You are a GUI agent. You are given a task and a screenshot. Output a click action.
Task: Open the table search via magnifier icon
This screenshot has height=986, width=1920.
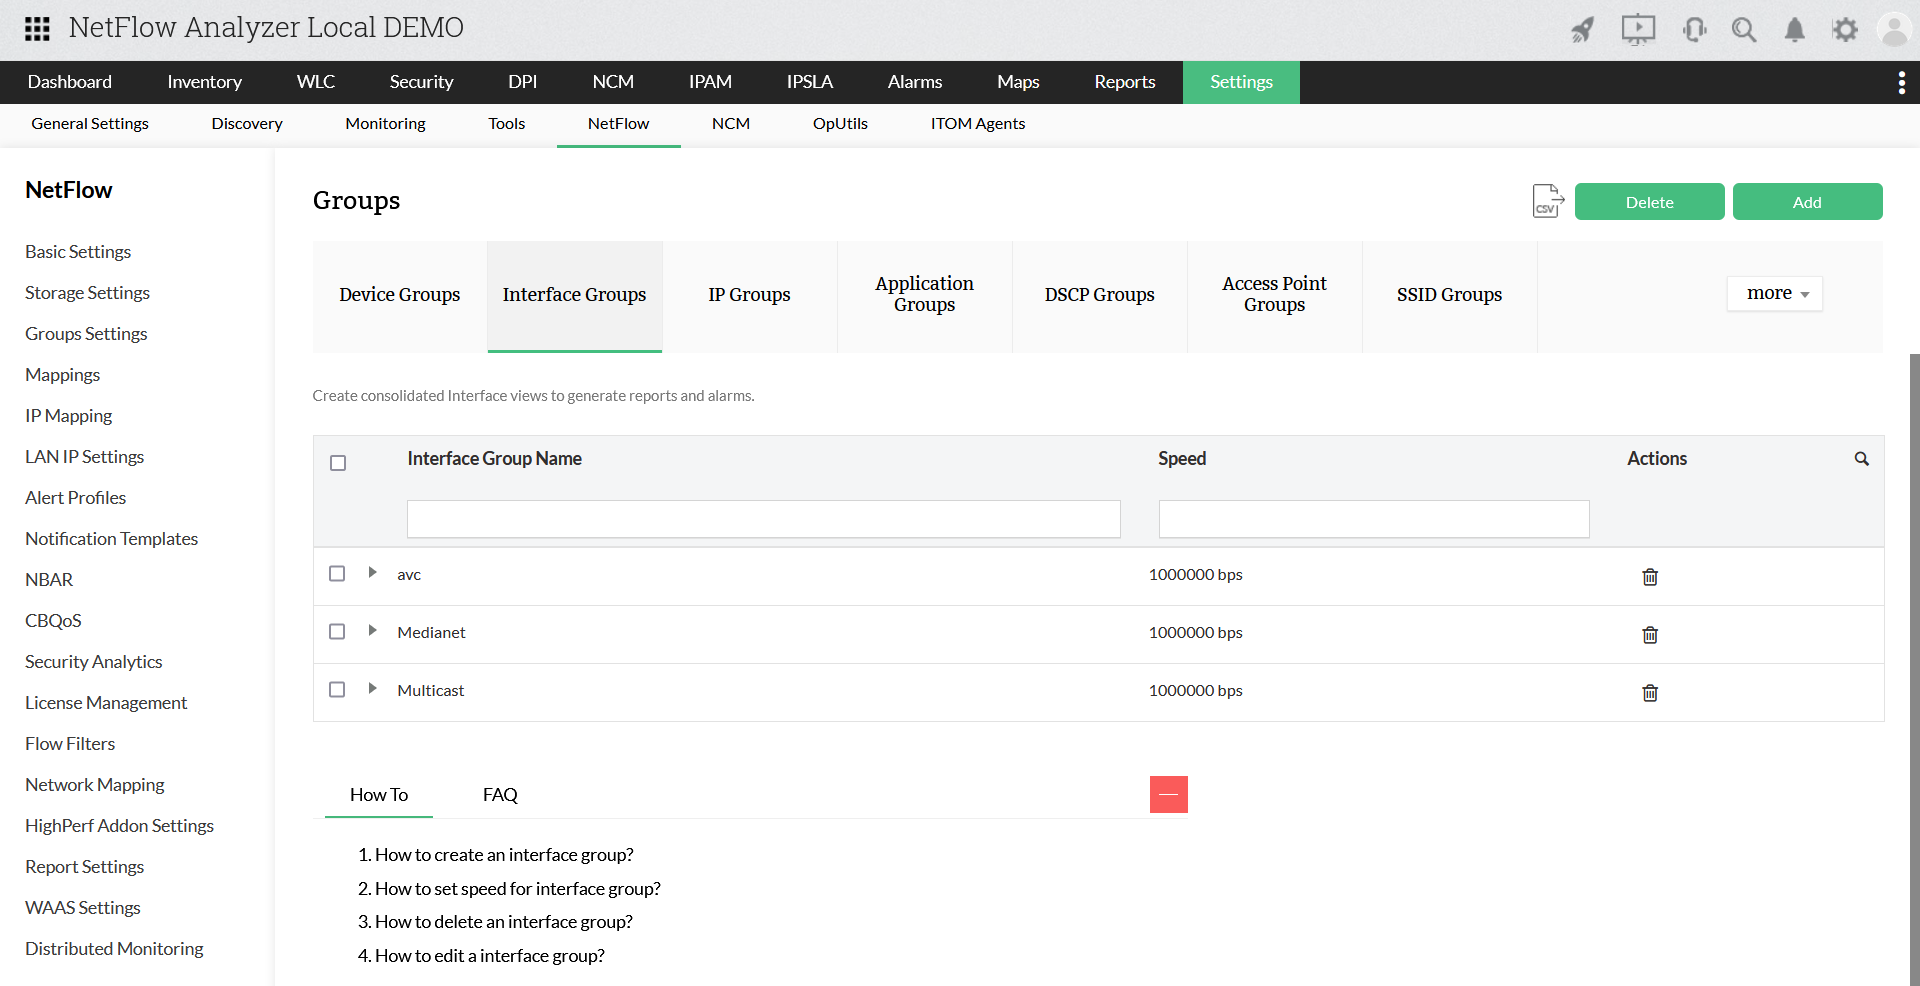(x=1861, y=459)
